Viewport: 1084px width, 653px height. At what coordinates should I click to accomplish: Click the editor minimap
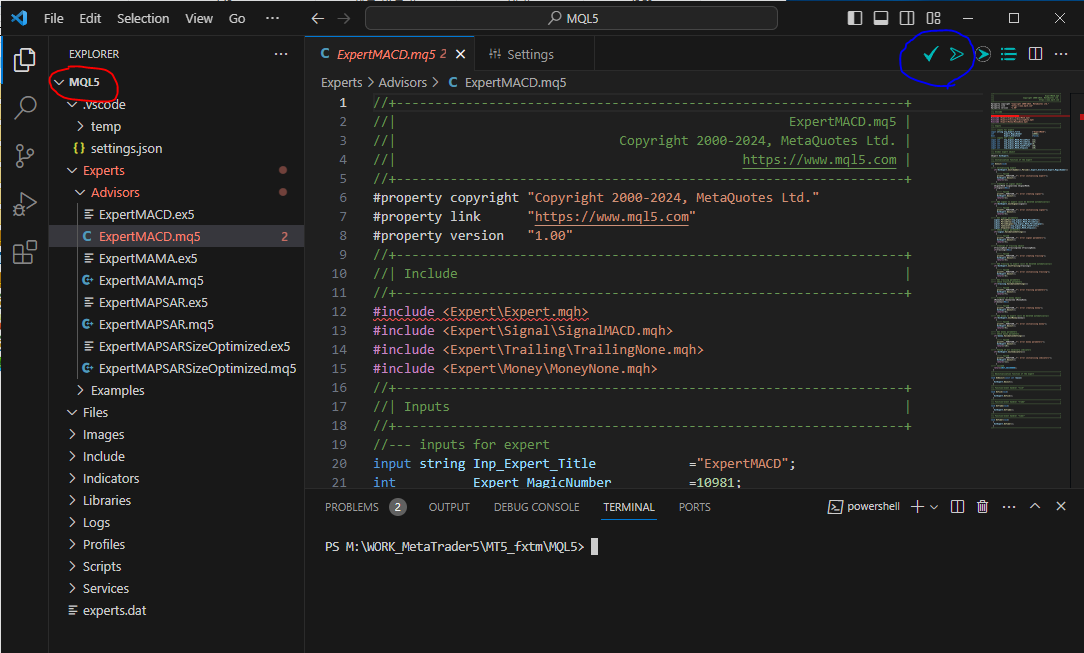(x=1026, y=261)
